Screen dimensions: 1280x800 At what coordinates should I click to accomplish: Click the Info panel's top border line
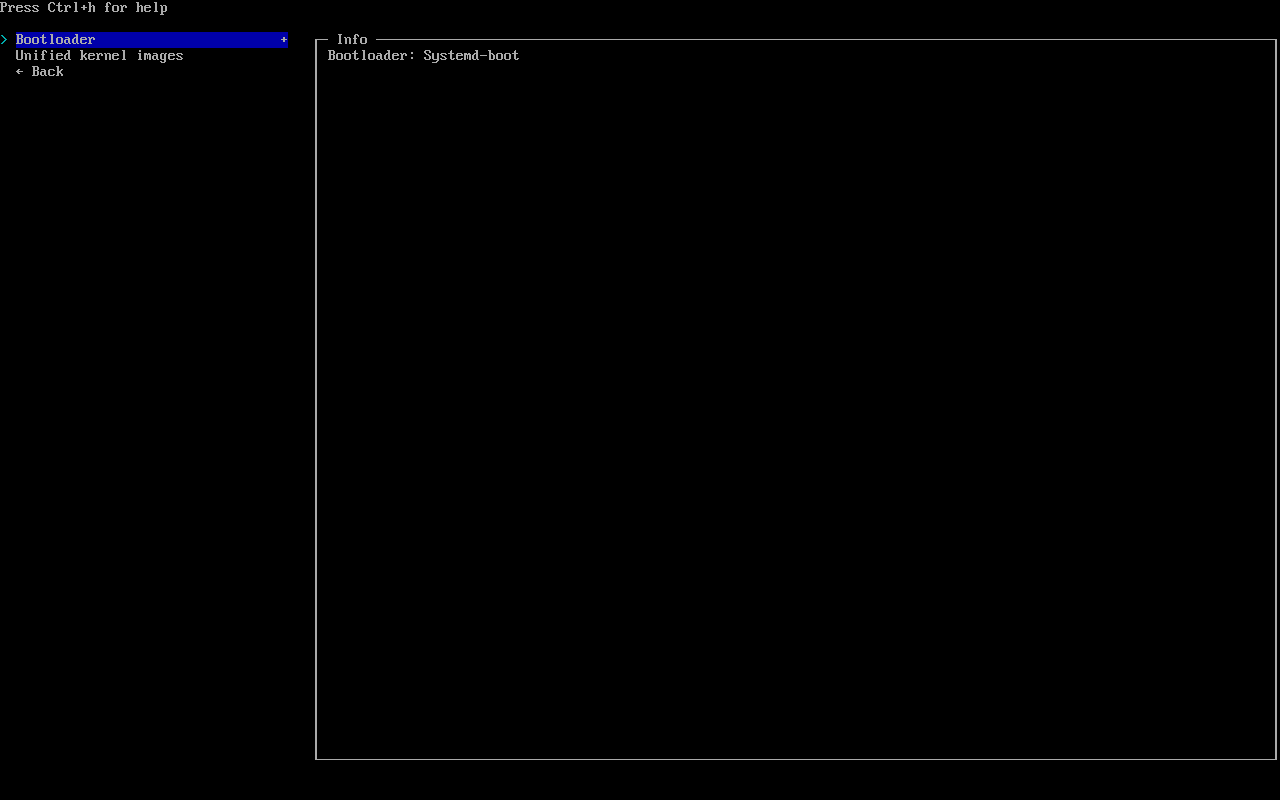pyautogui.click(x=800, y=40)
